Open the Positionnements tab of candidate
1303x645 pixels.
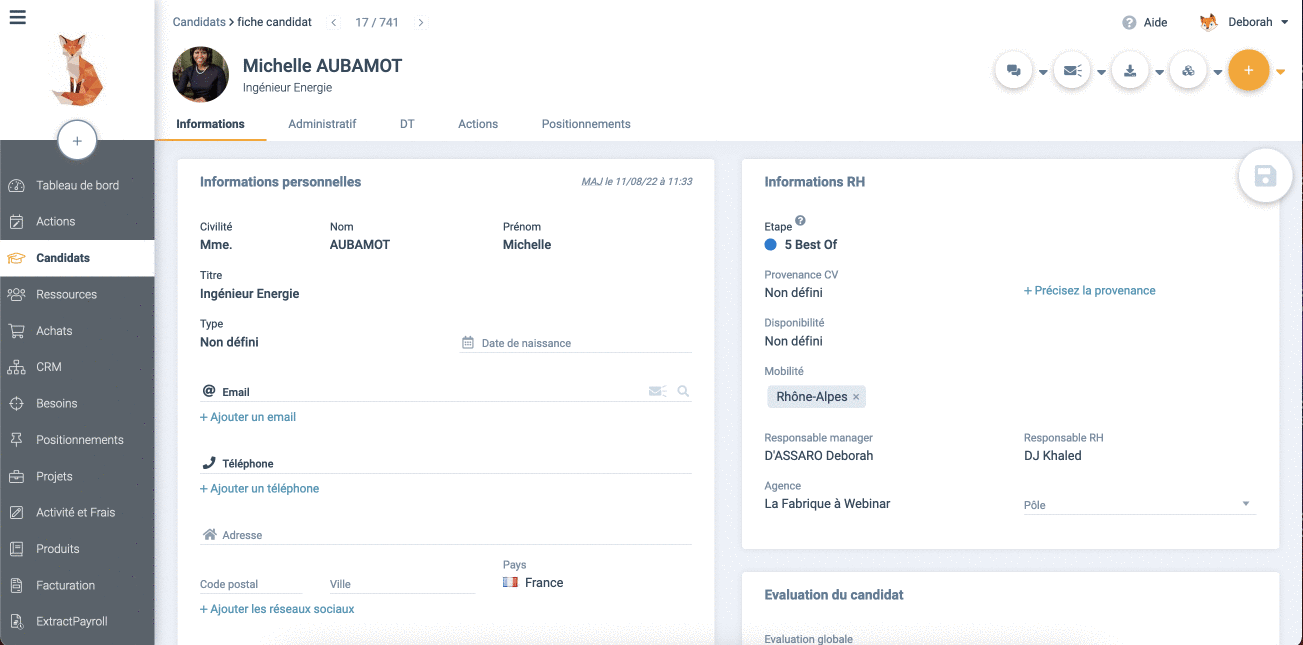586,124
